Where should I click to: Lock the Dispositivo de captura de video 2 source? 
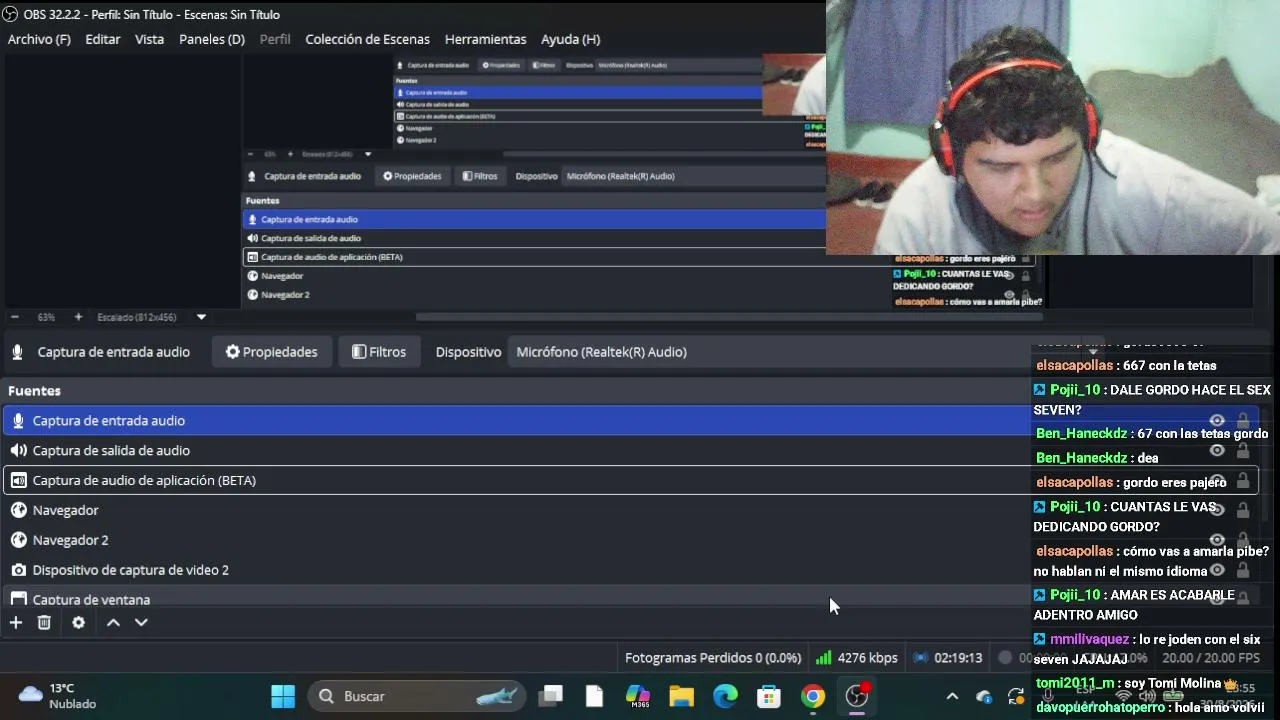click(1243, 570)
